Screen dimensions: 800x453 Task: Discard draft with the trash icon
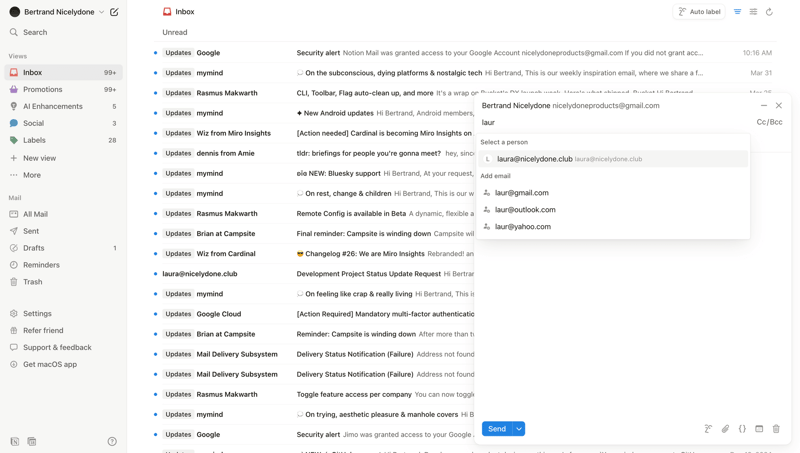pos(776,429)
